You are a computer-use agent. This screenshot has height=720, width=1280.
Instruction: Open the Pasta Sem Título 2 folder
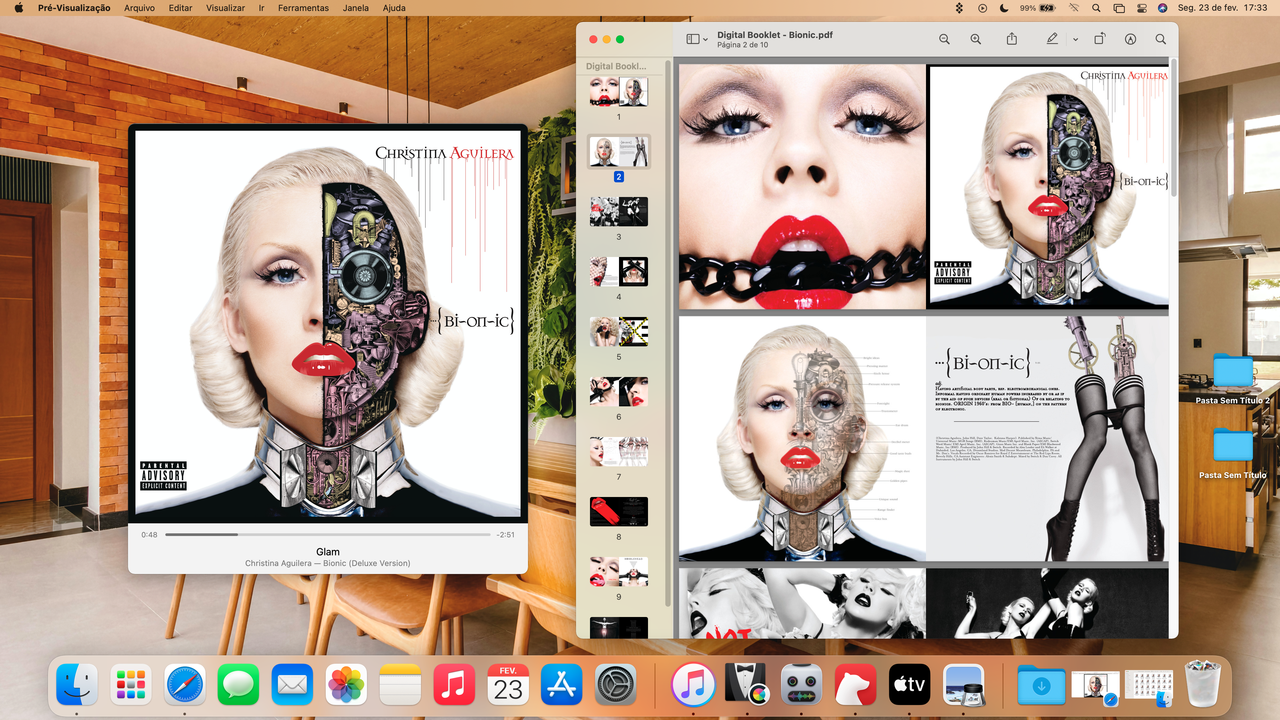pos(1233,378)
